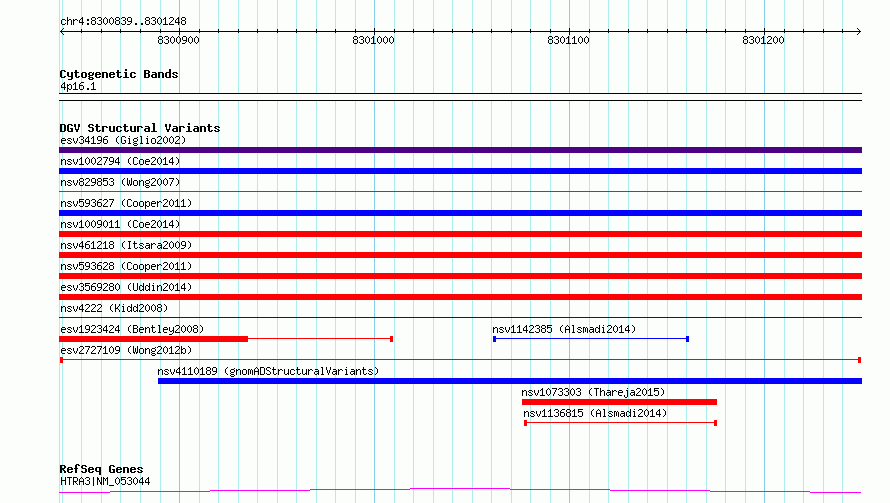Click the nsv4222 (Kidd2008) label
This screenshot has width=890, height=503.
(x=114, y=308)
